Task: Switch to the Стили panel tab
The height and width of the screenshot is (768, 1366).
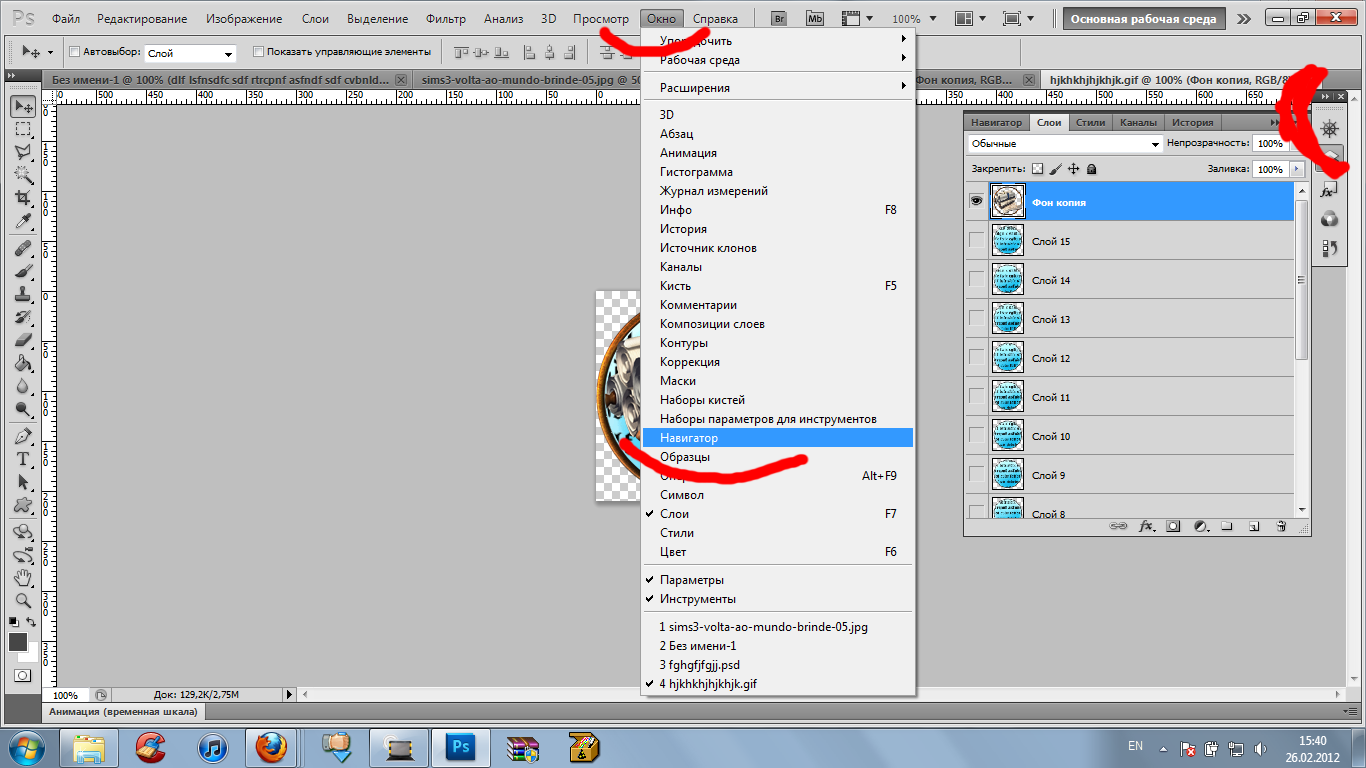Action: [1090, 122]
